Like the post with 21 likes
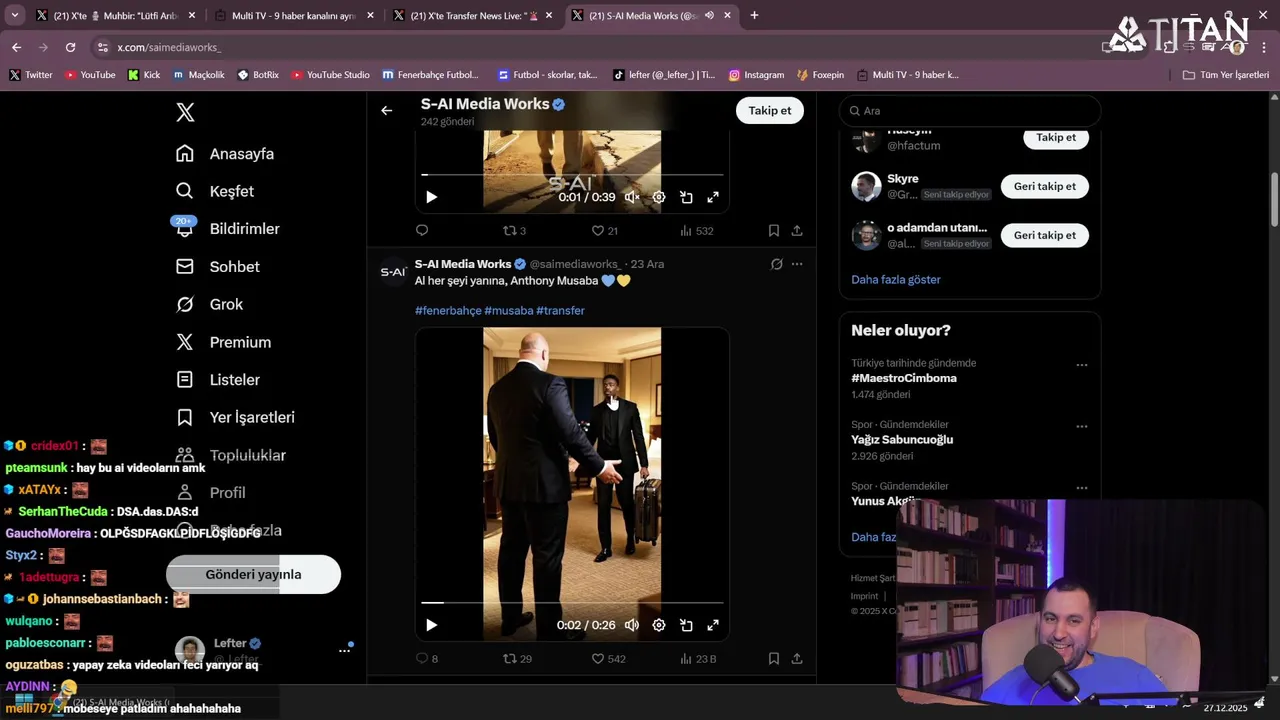Viewport: 1280px width, 720px height. coord(605,231)
